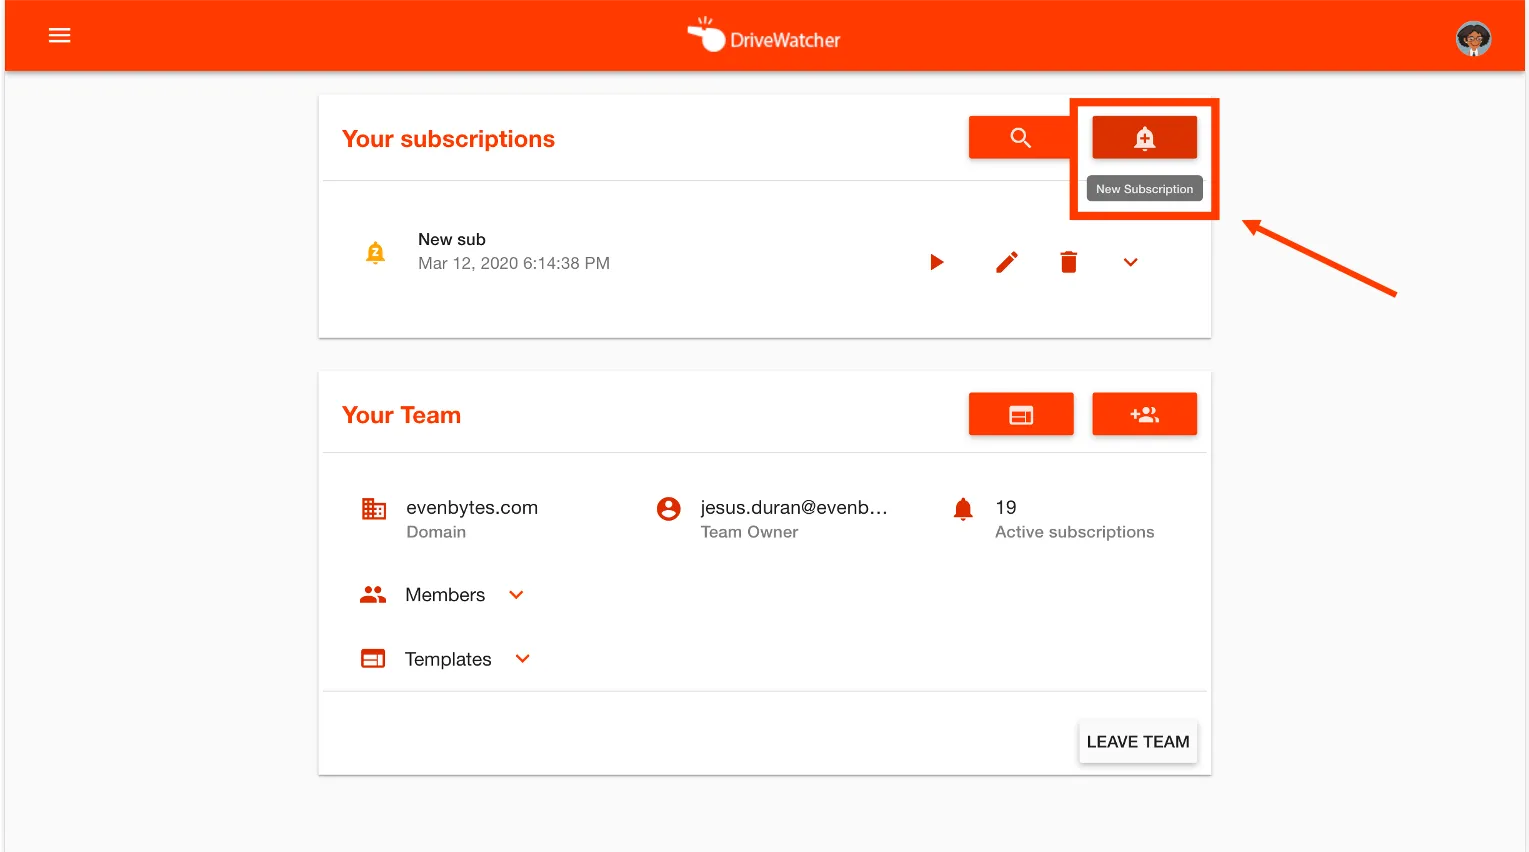Click the 'Templates' label
This screenshot has height=852, width=1529.
(x=448, y=659)
